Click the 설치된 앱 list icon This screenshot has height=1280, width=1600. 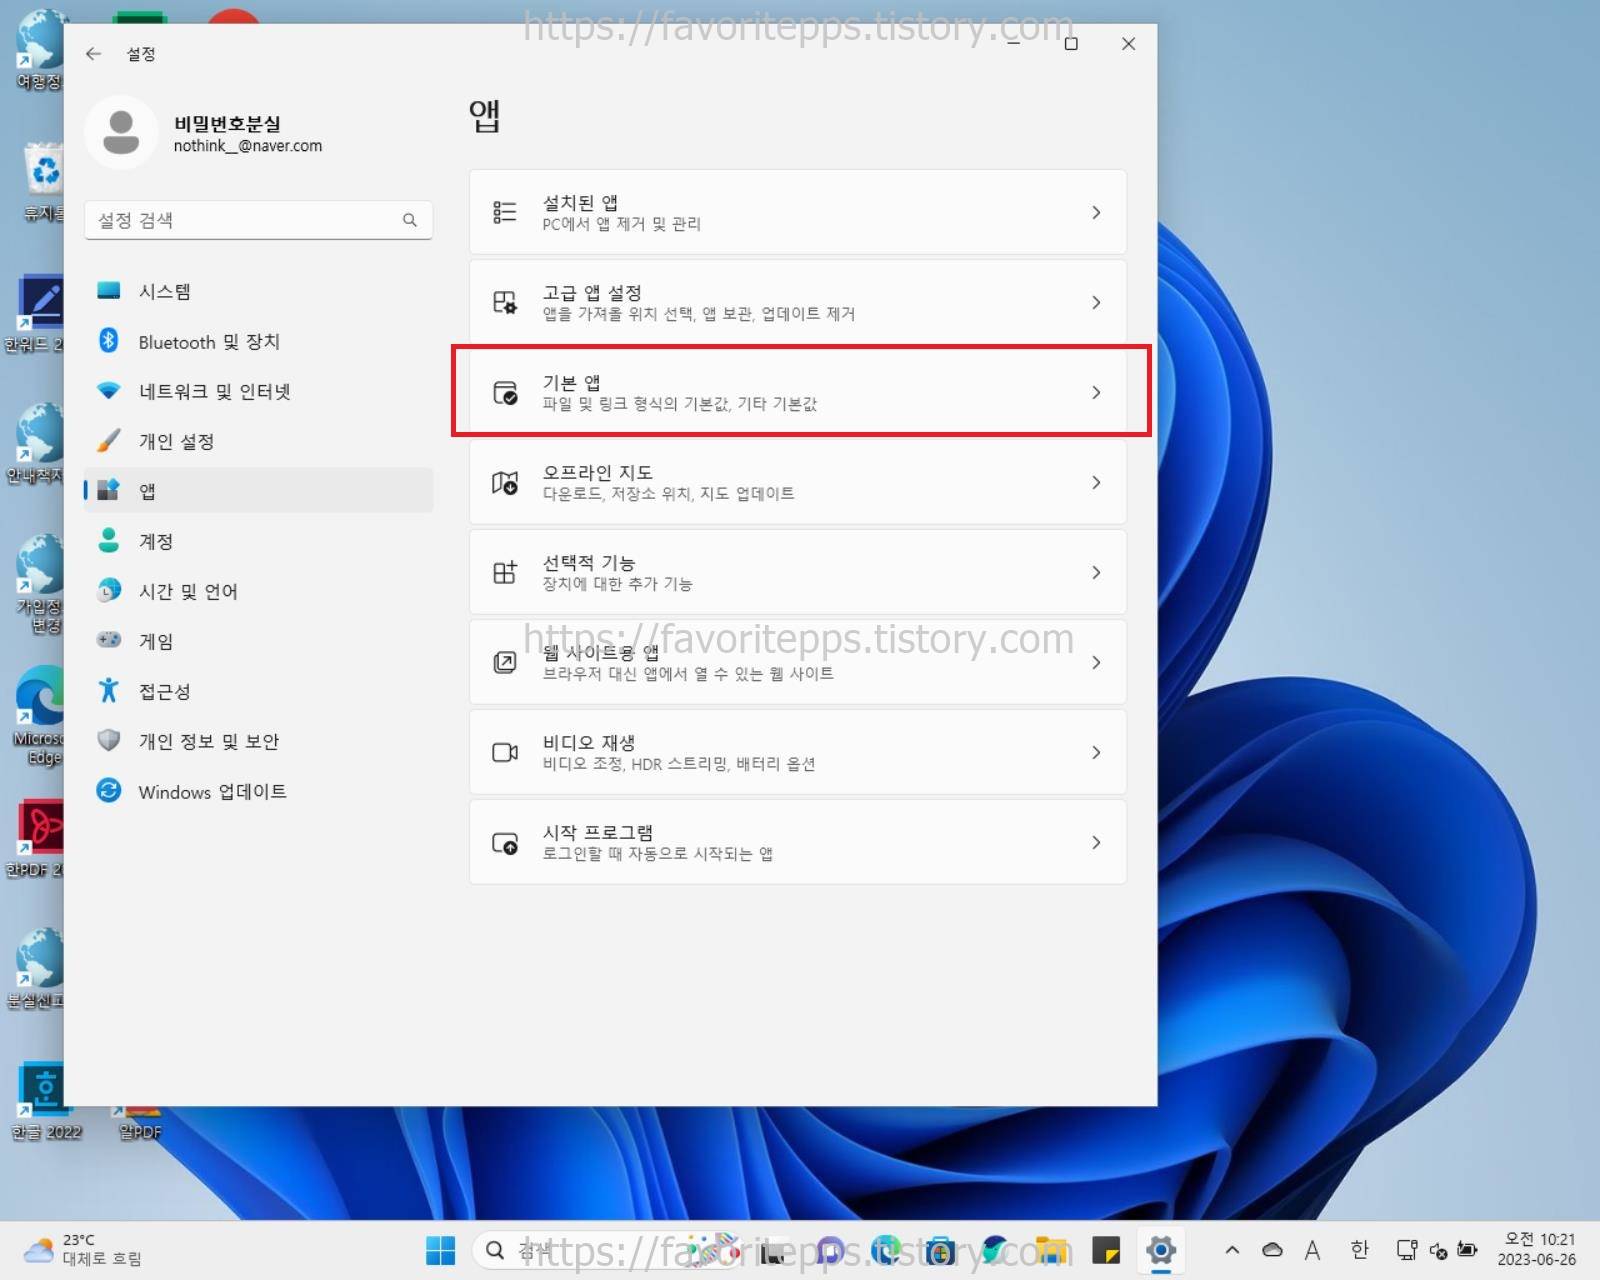505,212
